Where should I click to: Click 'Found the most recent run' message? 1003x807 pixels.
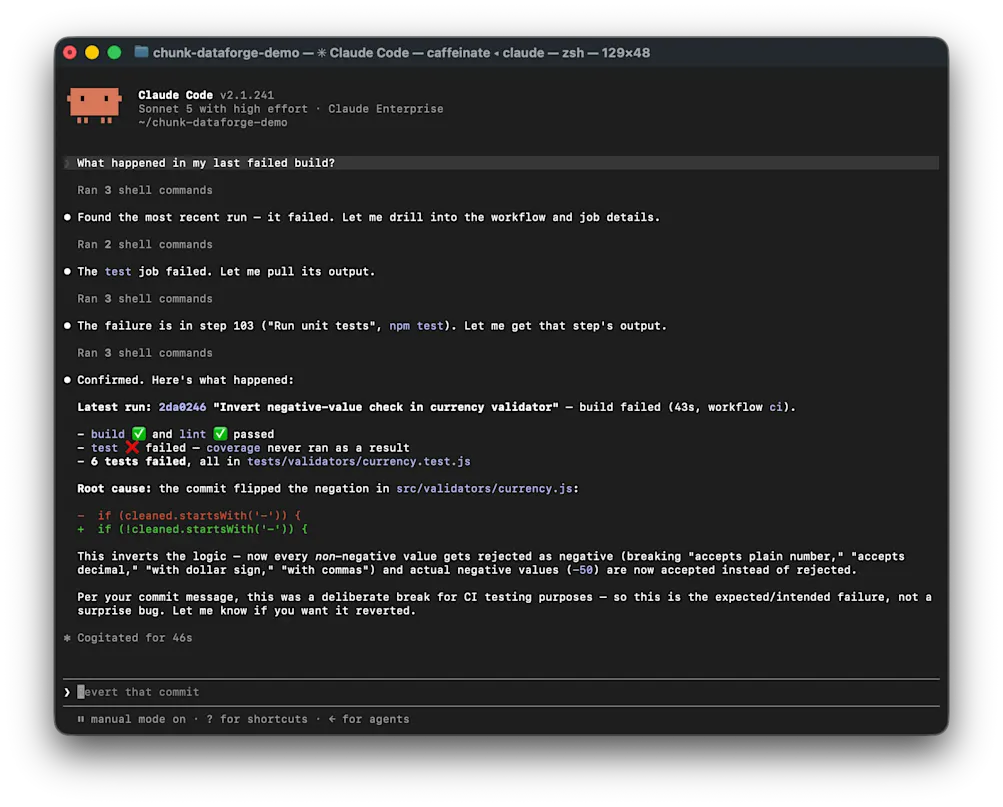coord(368,217)
